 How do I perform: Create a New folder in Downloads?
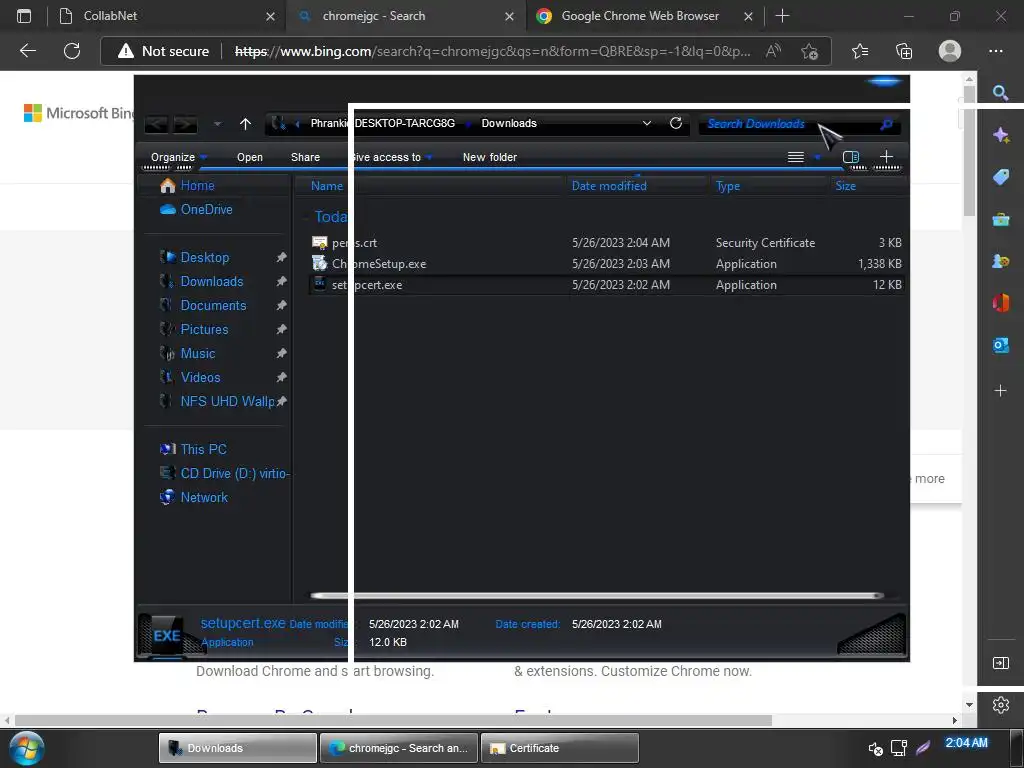[x=490, y=157]
